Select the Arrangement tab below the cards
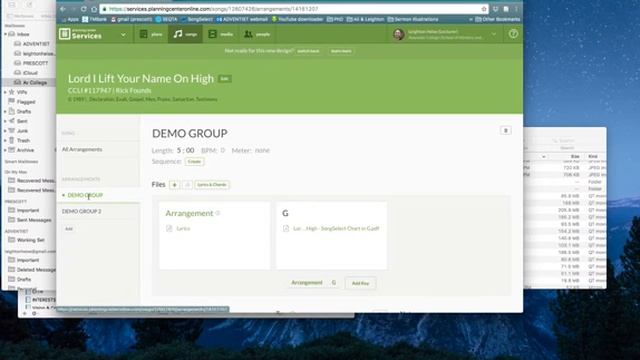This screenshot has width=640, height=360. pos(307,282)
